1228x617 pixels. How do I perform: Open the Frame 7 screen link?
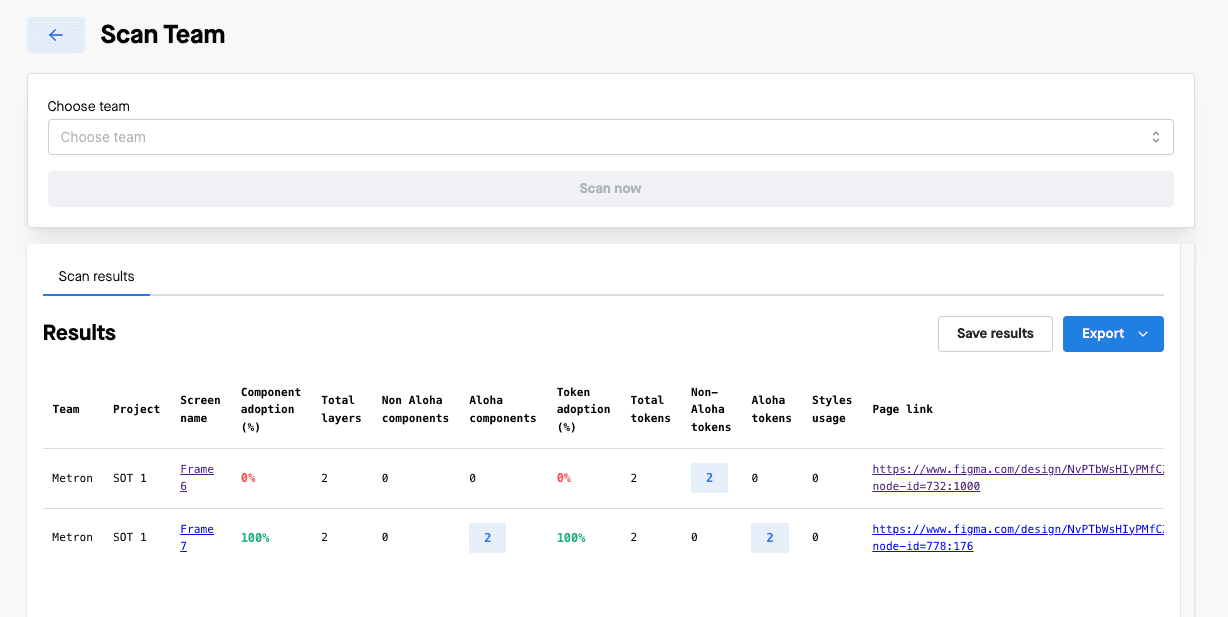[x=197, y=537]
